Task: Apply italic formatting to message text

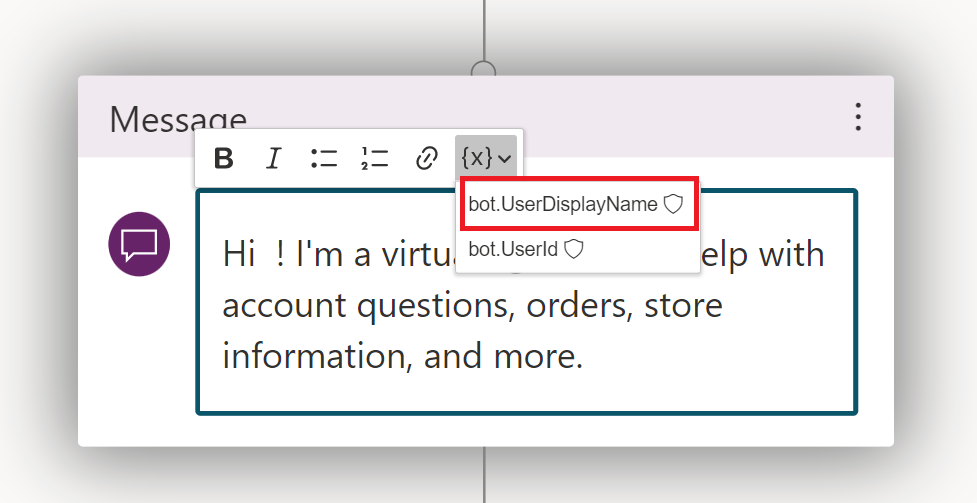Action: [274, 158]
